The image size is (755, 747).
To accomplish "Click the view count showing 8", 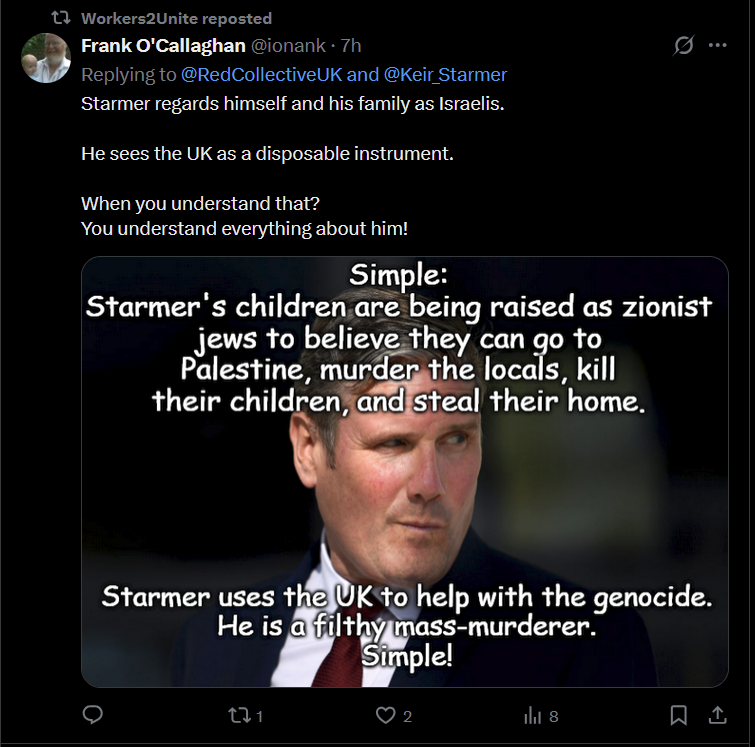I will [554, 717].
